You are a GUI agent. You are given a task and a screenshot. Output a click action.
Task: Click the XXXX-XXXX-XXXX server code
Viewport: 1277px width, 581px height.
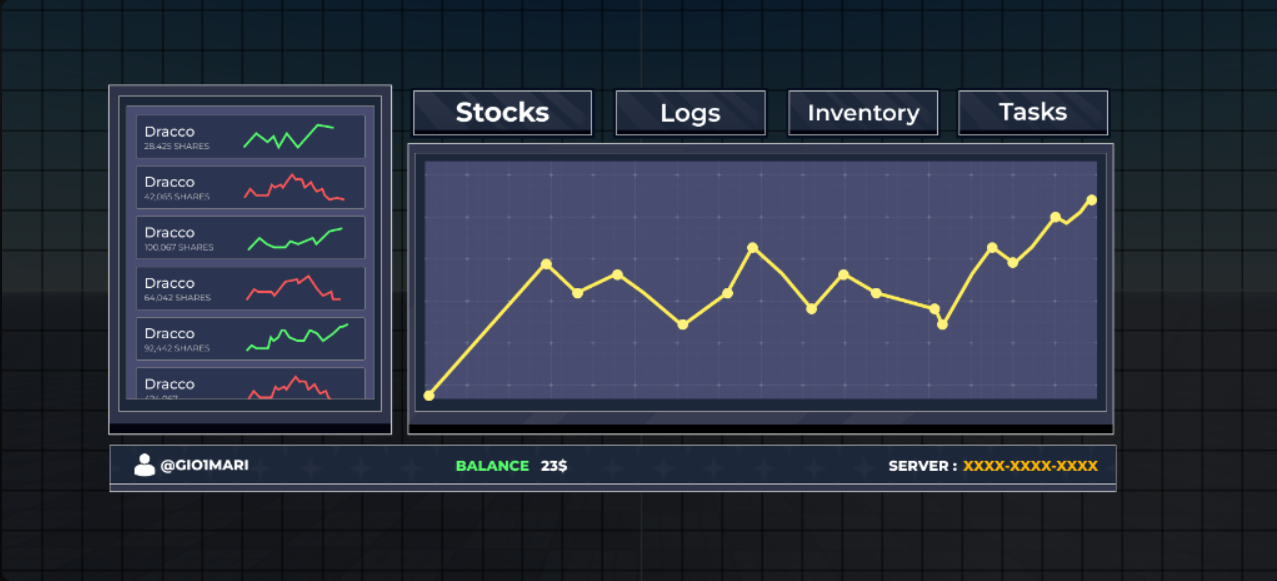click(x=1030, y=466)
